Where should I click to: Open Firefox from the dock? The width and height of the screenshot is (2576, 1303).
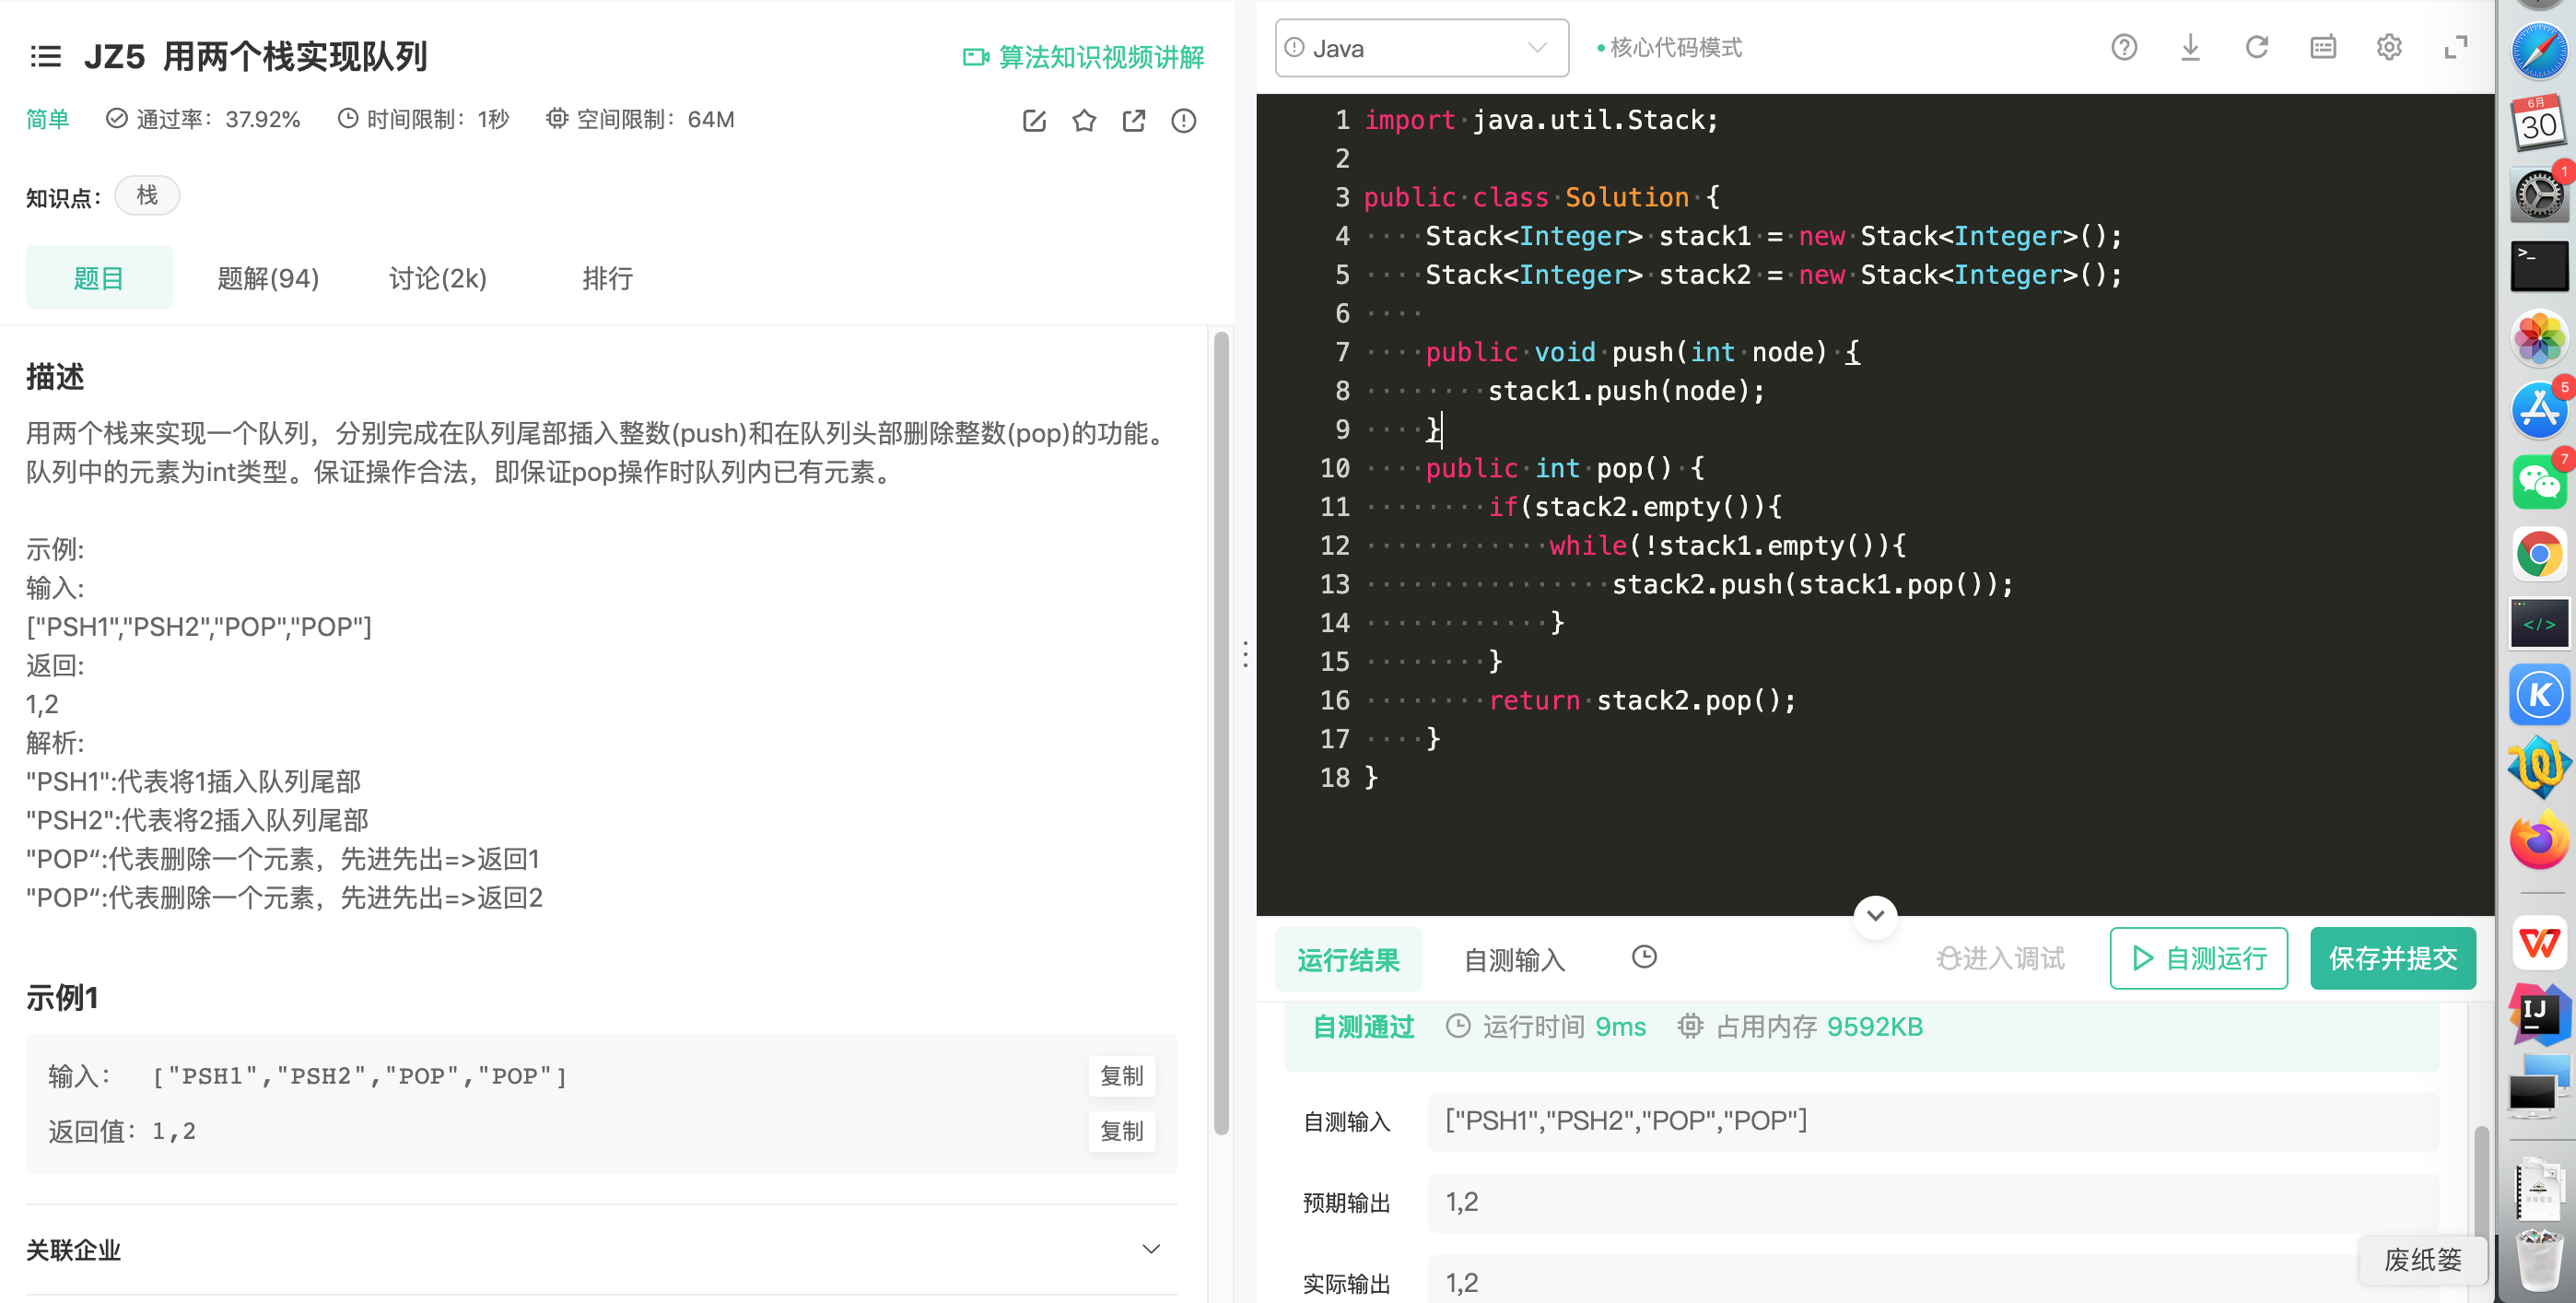(2539, 840)
